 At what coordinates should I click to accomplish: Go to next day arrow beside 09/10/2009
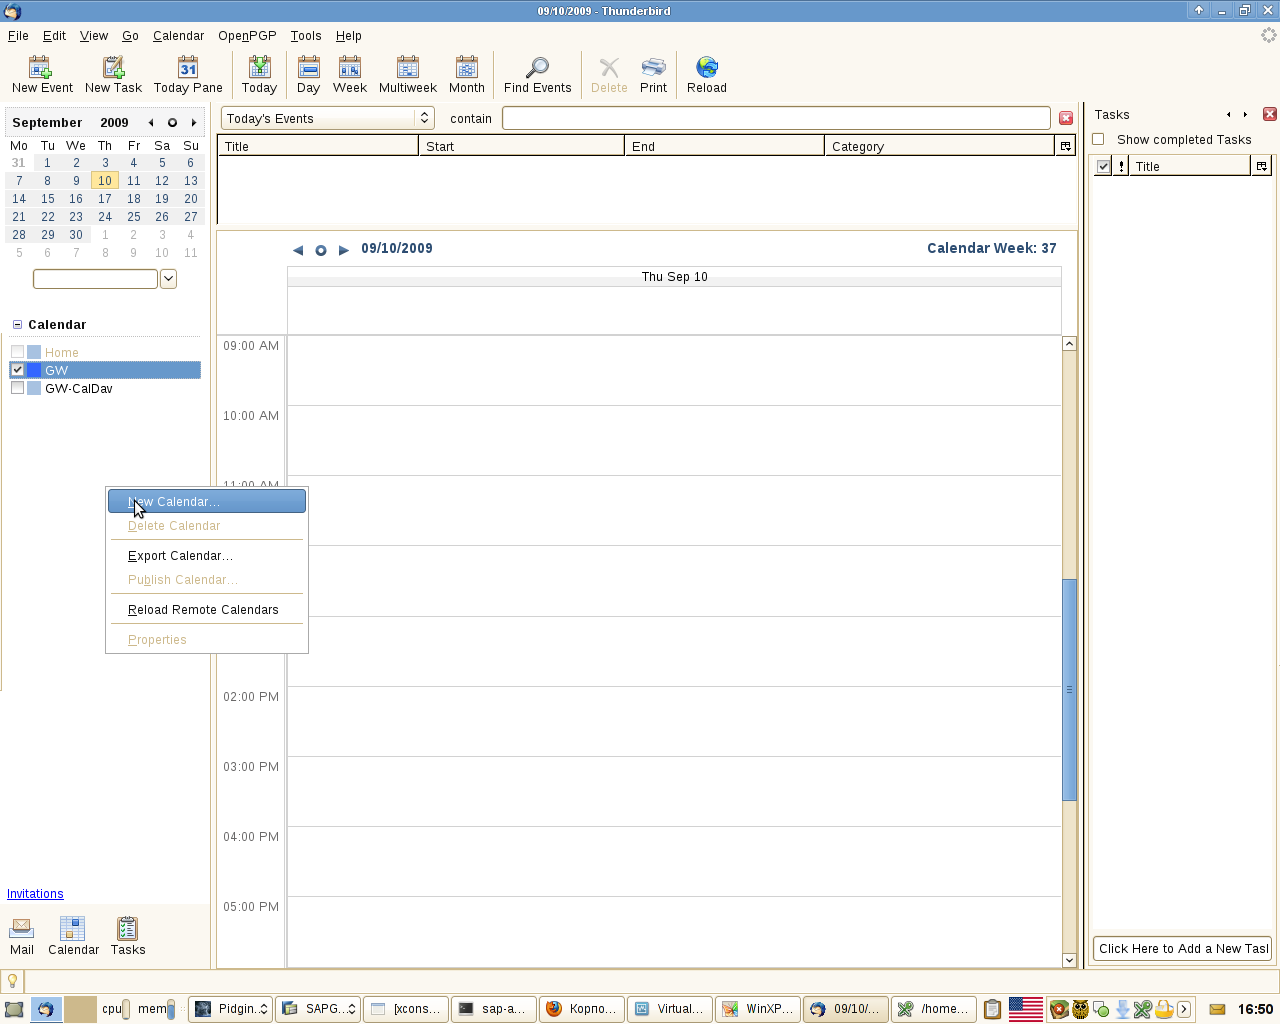[x=344, y=250]
